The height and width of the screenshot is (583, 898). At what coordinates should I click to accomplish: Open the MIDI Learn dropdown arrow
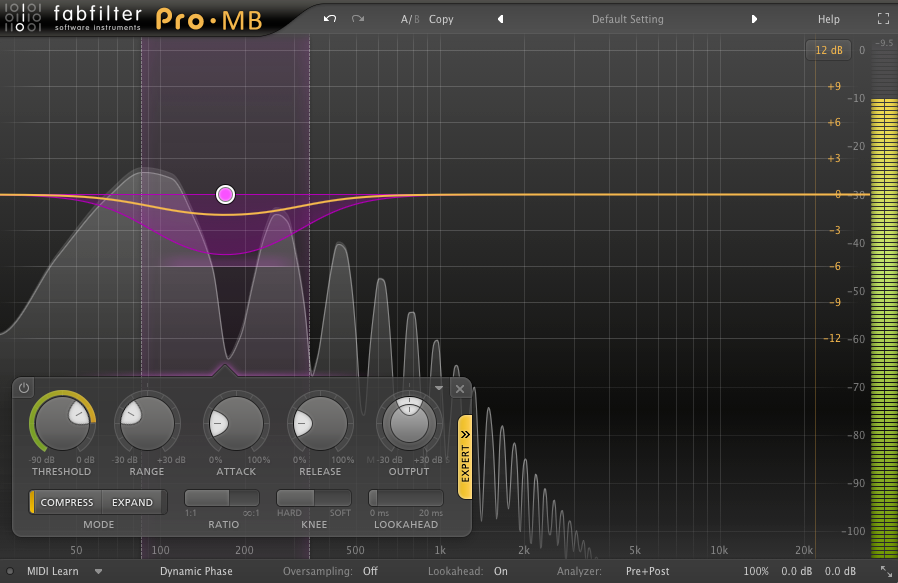click(x=99, y=572)
